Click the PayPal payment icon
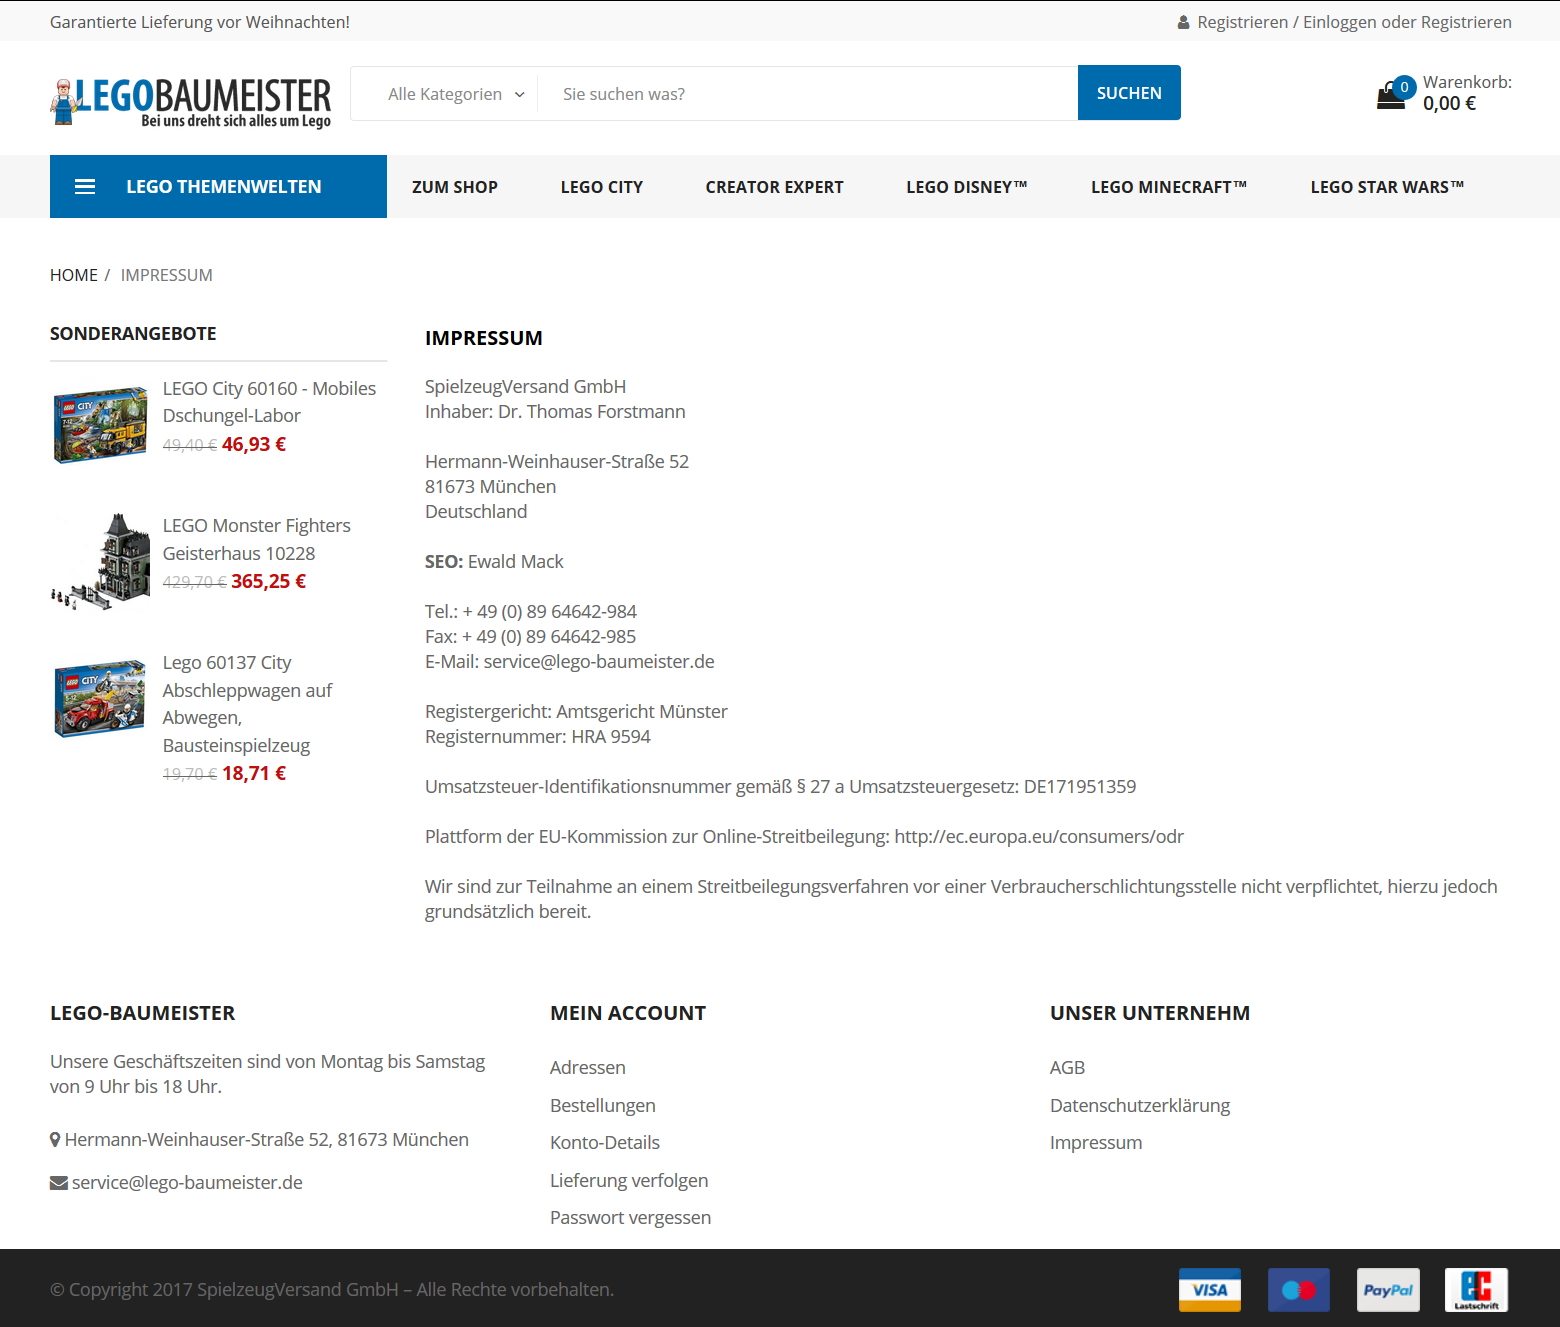The width and height of the screenshot is (1560, 1327). [x=1388, y=1290]
